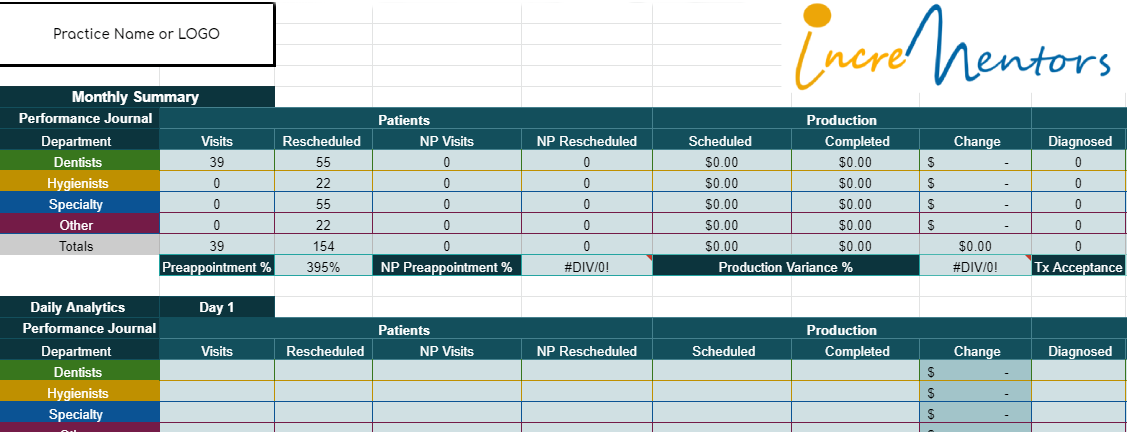Click the Monthly Summary header cell
Image resolution: width=1127 pixels, height=432 pixels.
tap(137, 97)
